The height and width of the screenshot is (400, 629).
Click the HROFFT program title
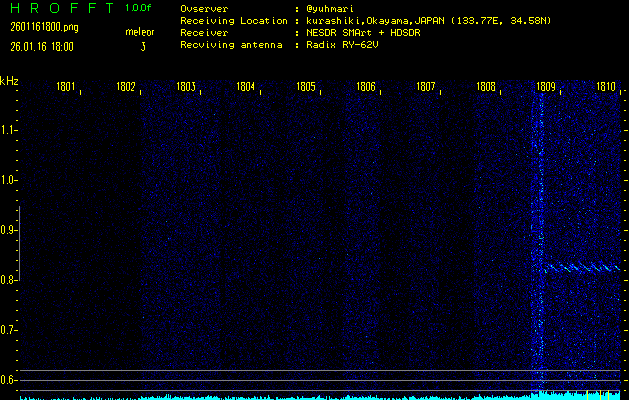[x=62, y=8]
